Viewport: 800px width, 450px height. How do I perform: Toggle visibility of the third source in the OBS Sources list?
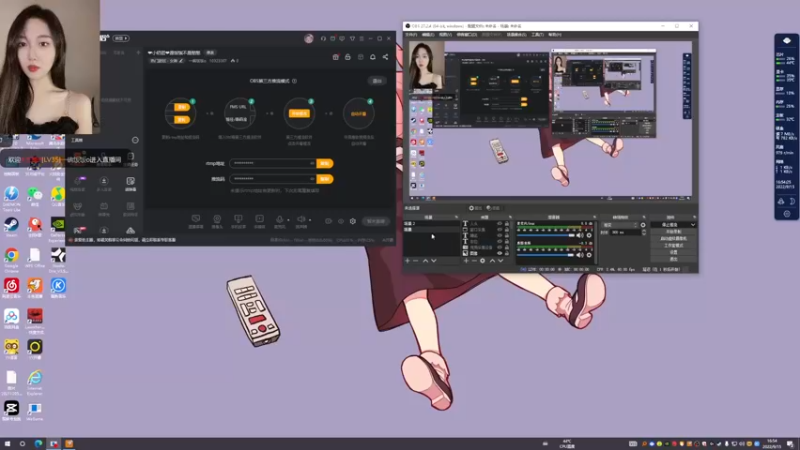499,236
